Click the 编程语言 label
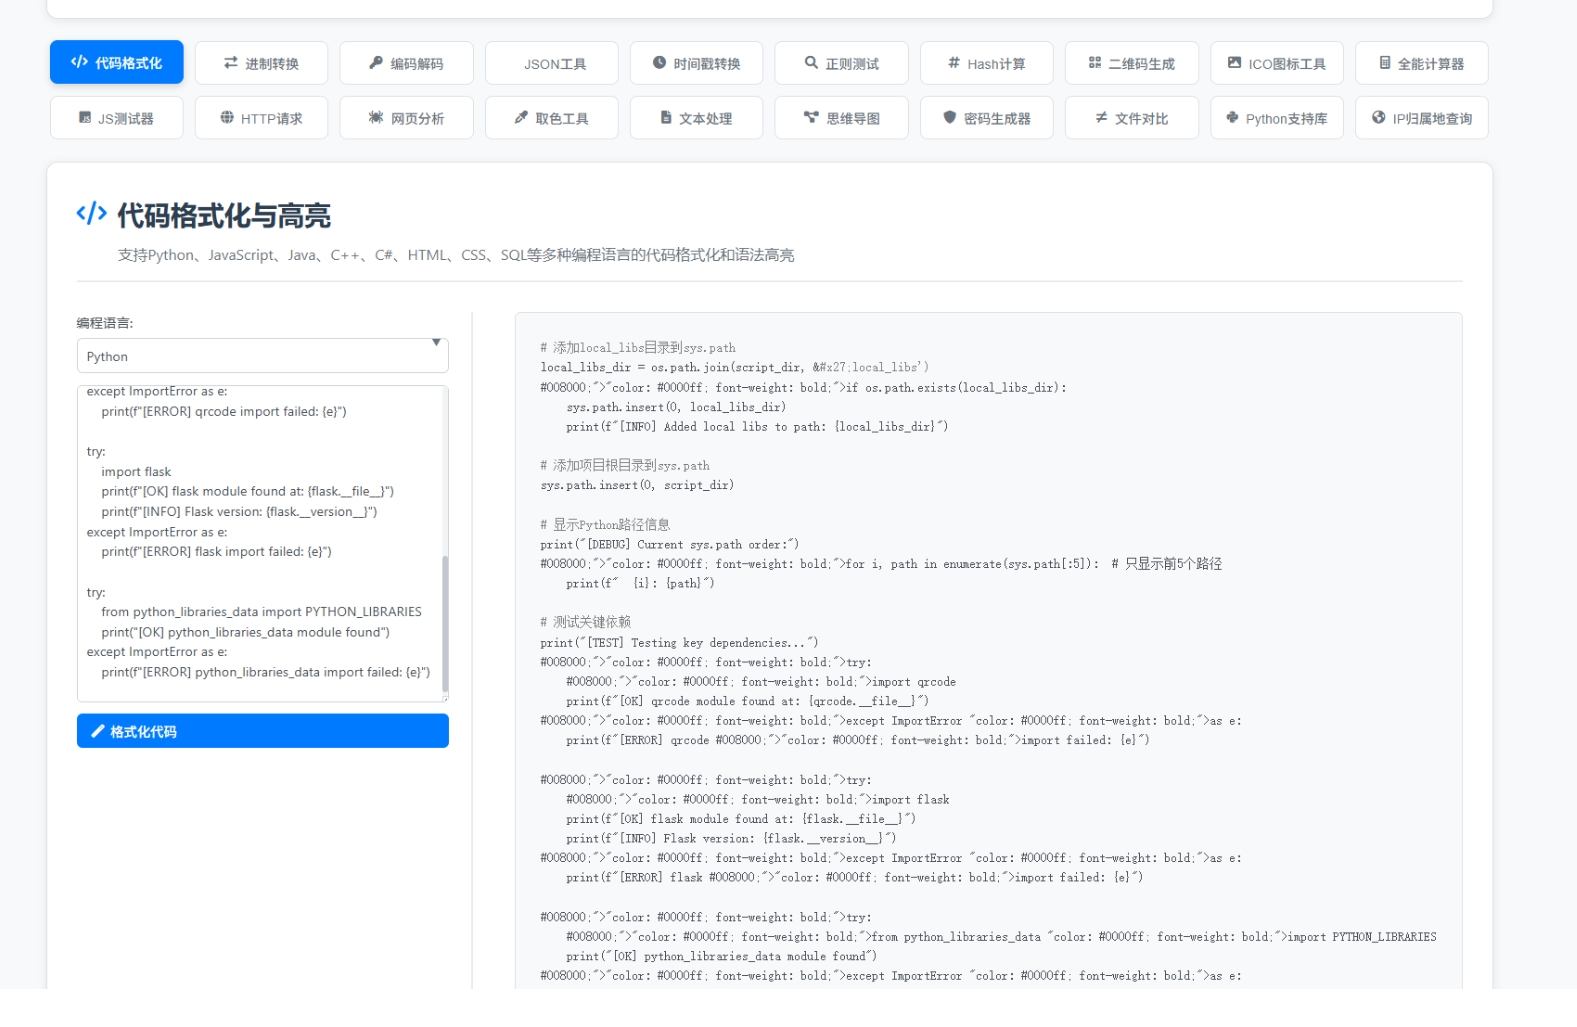 click(105, 323)
